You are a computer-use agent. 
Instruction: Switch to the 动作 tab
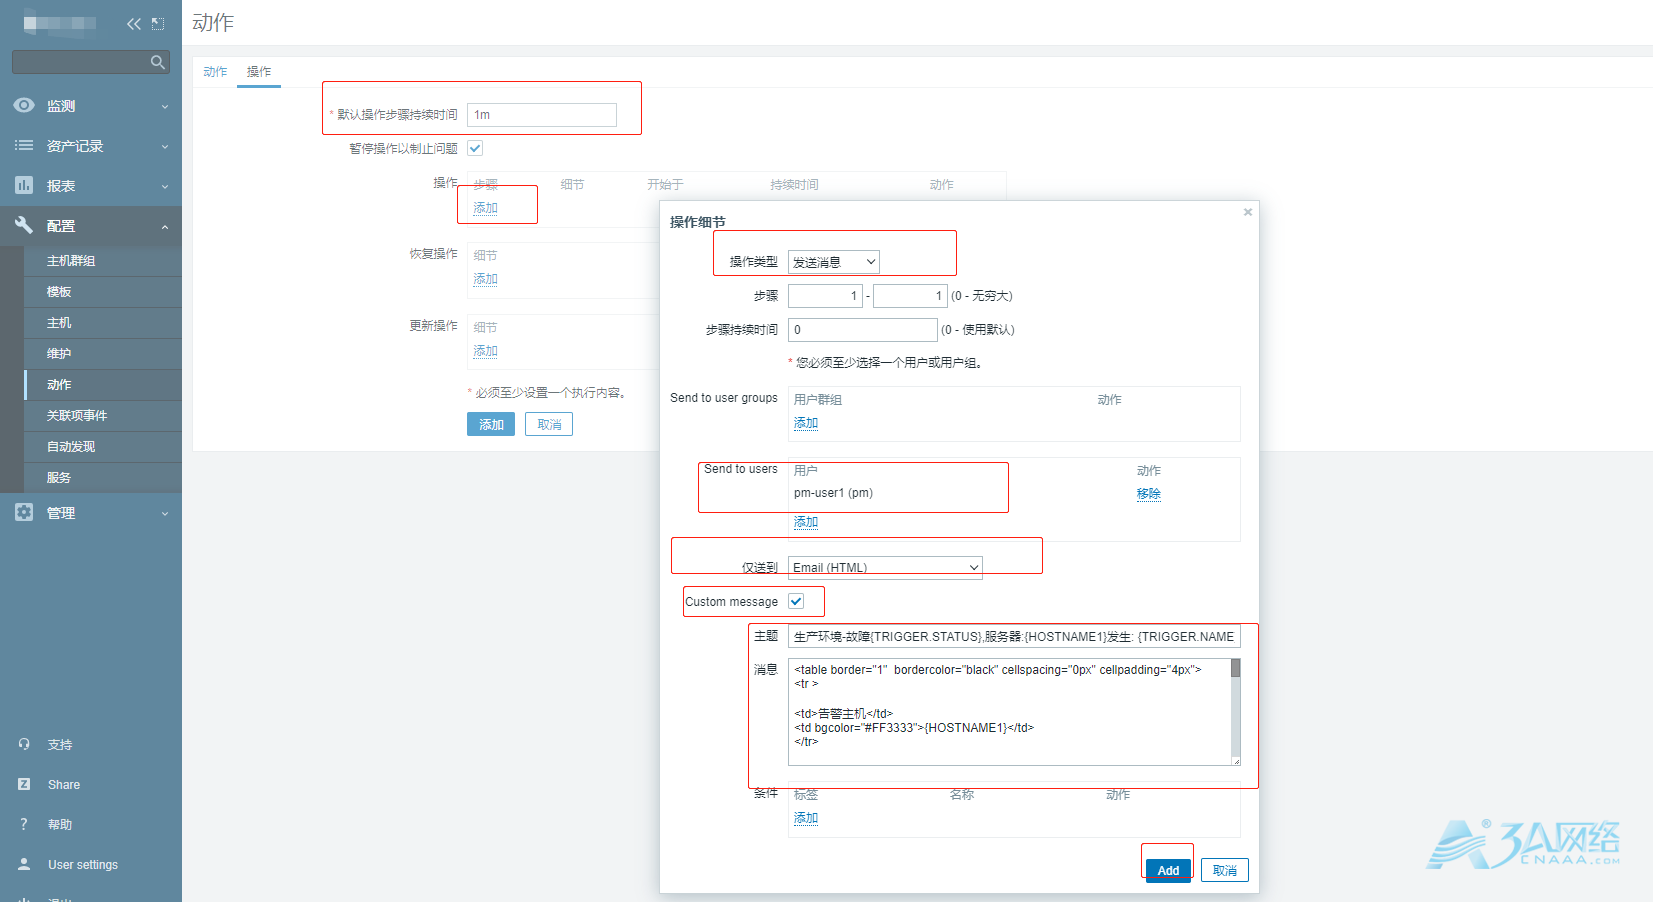[x=215, y=72]
